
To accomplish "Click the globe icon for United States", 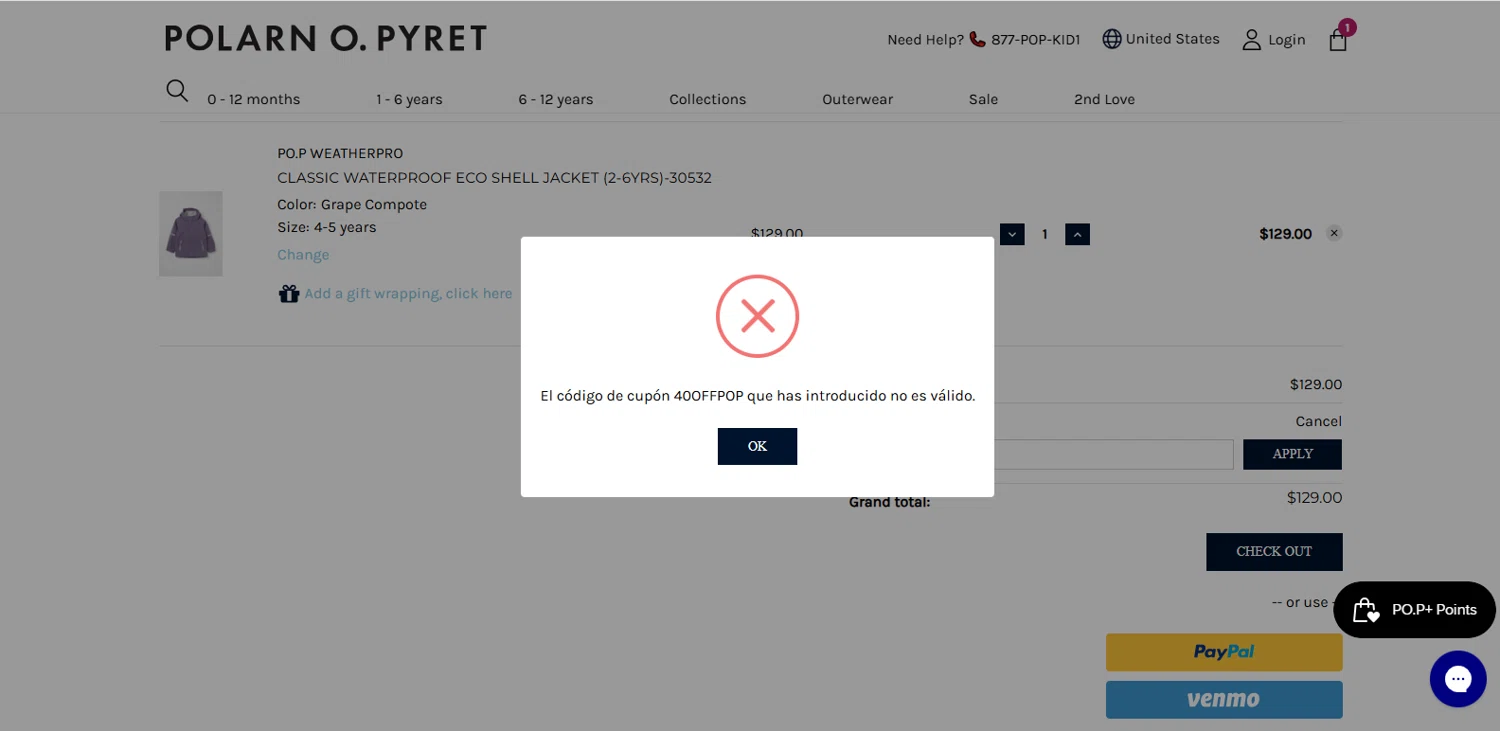I will pyautogui.click(x=1111, y=39).
